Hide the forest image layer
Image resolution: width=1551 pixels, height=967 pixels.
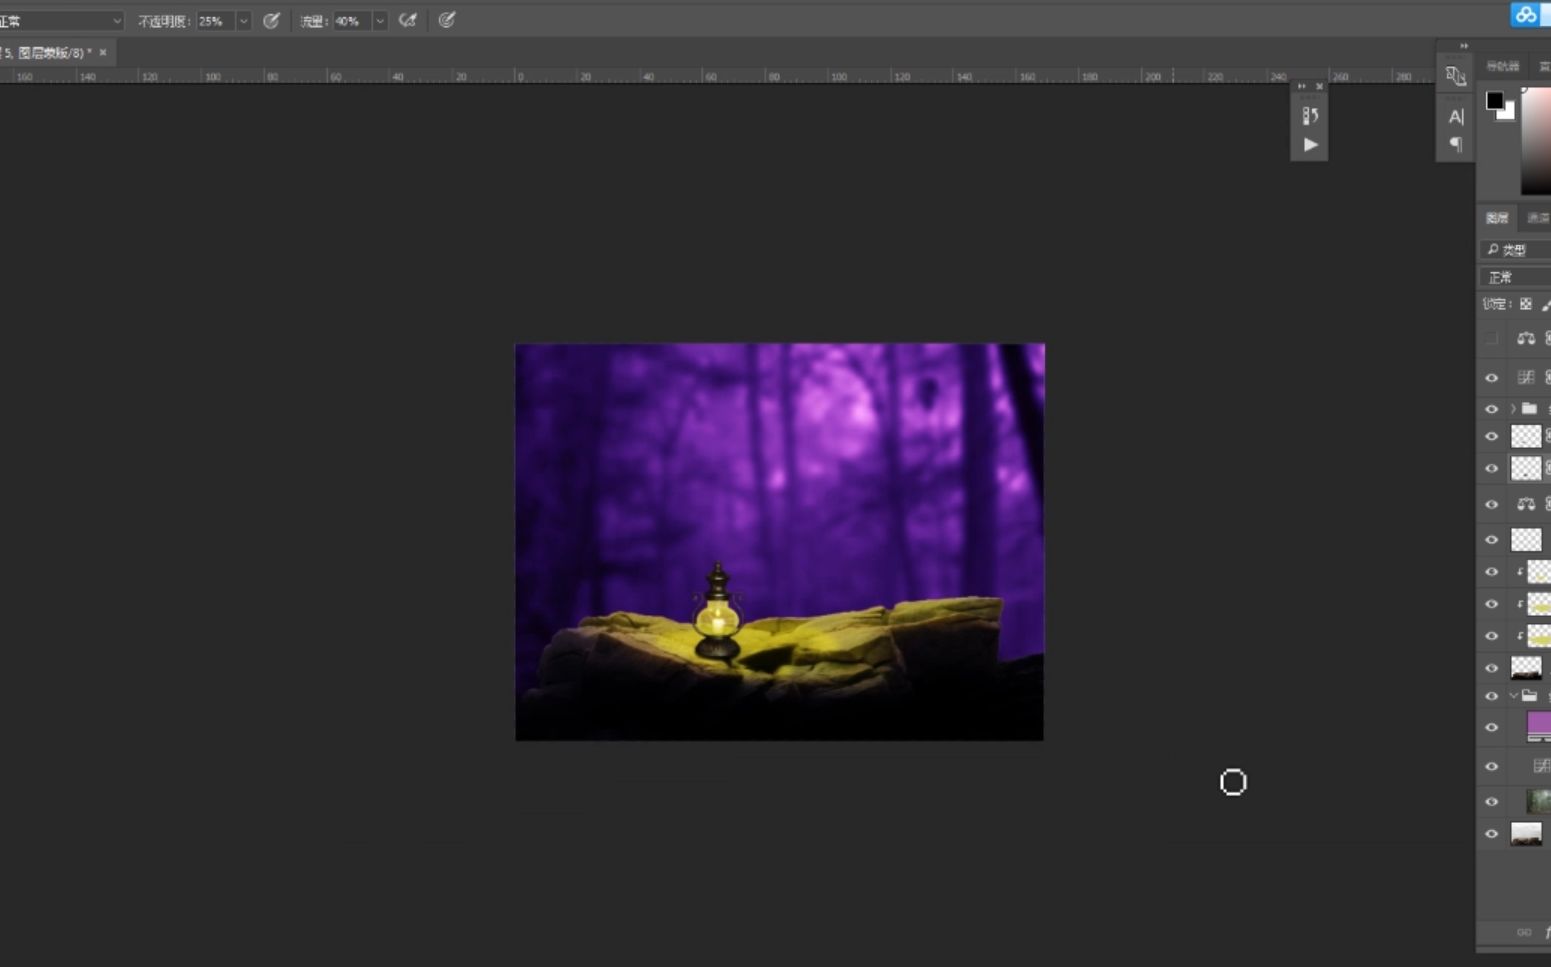point(1491,800)
